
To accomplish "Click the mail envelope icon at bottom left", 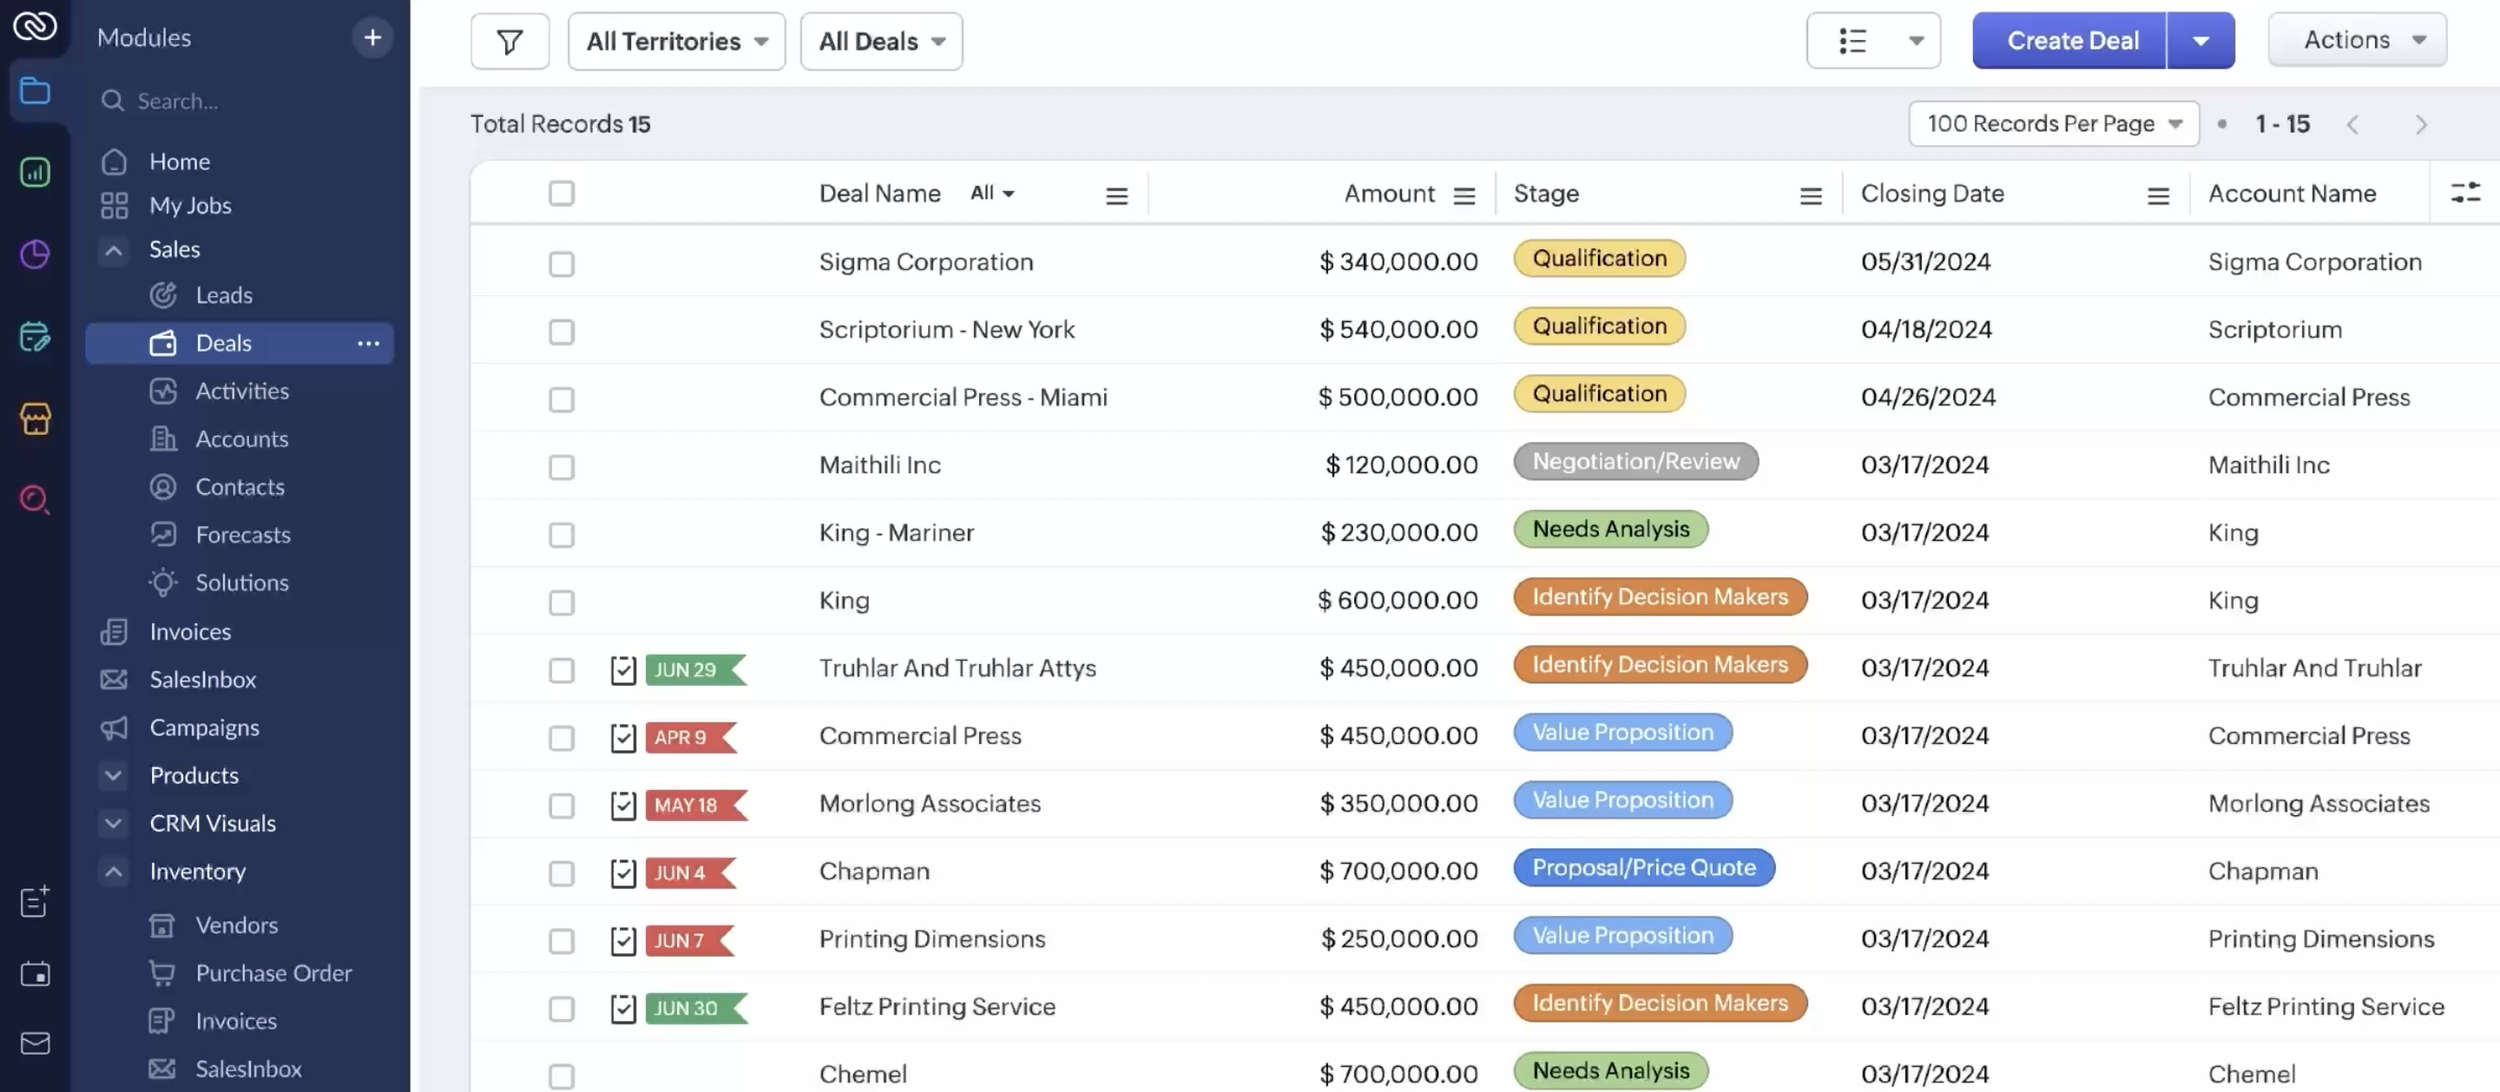I will pos(36,1044).
